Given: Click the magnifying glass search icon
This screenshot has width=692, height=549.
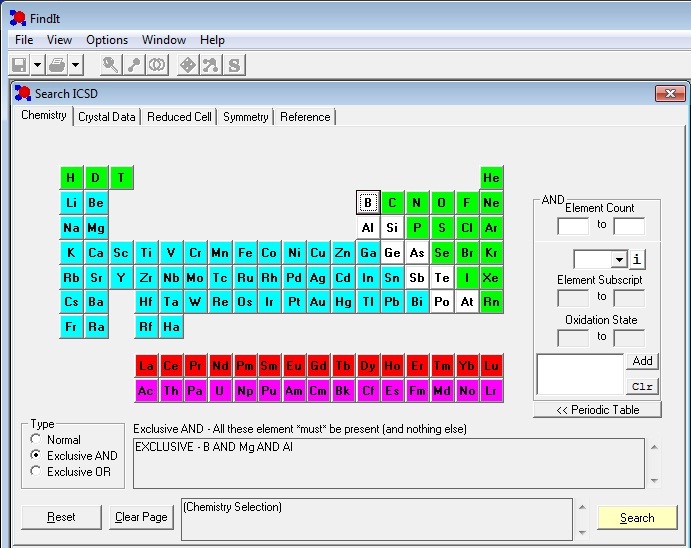Looking at the screenshot, I should tap(110, 65).
